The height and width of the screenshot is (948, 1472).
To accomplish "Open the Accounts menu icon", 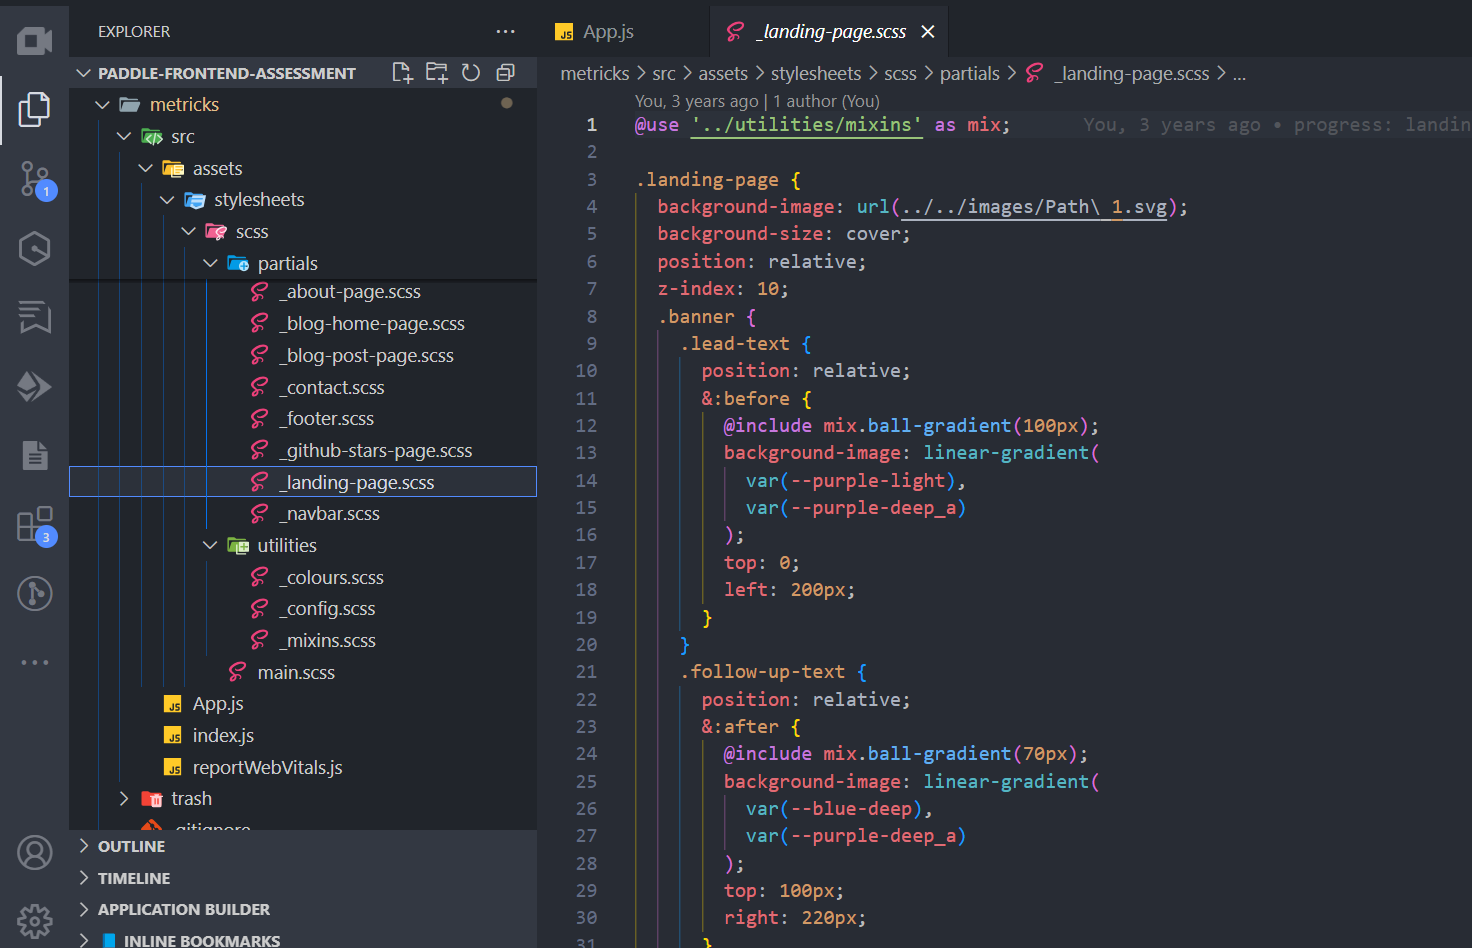I will [35, 853].
